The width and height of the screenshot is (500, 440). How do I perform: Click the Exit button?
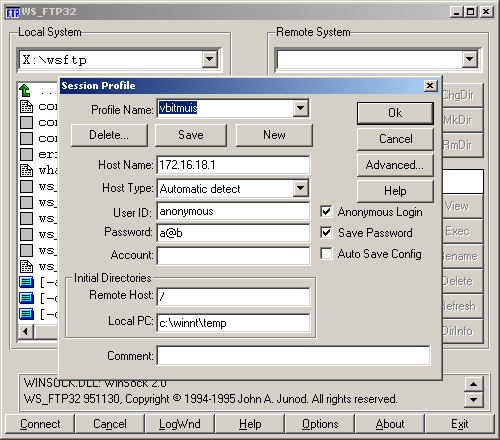coord(460,424)
